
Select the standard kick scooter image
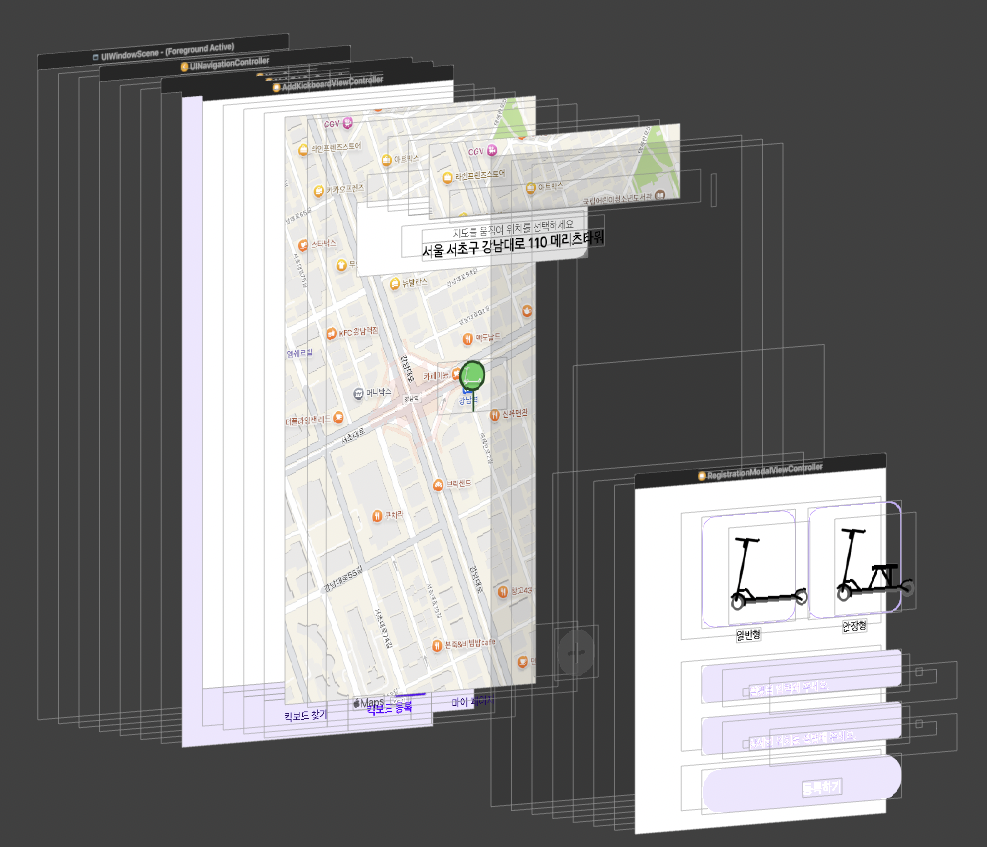click(x=769, y=571)
